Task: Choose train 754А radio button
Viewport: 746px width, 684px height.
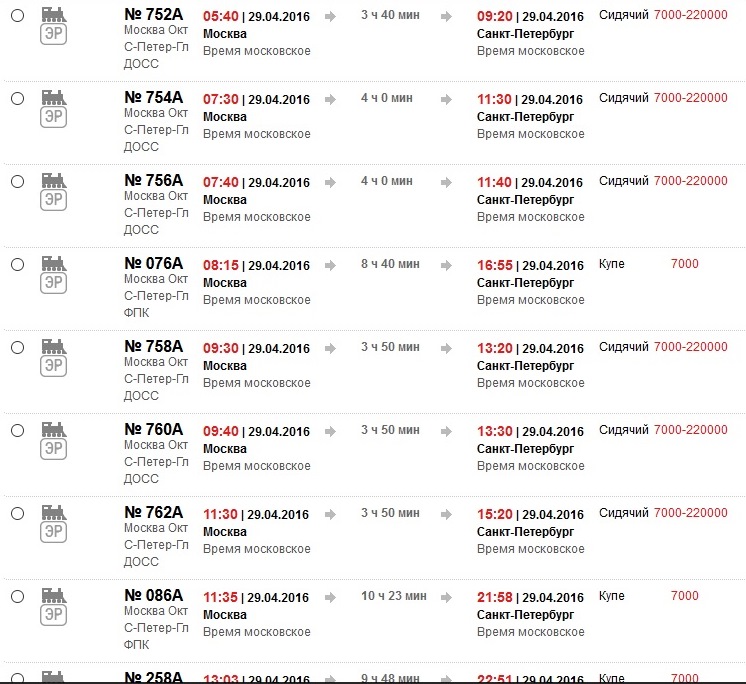Action: click(x=17, y=98)
